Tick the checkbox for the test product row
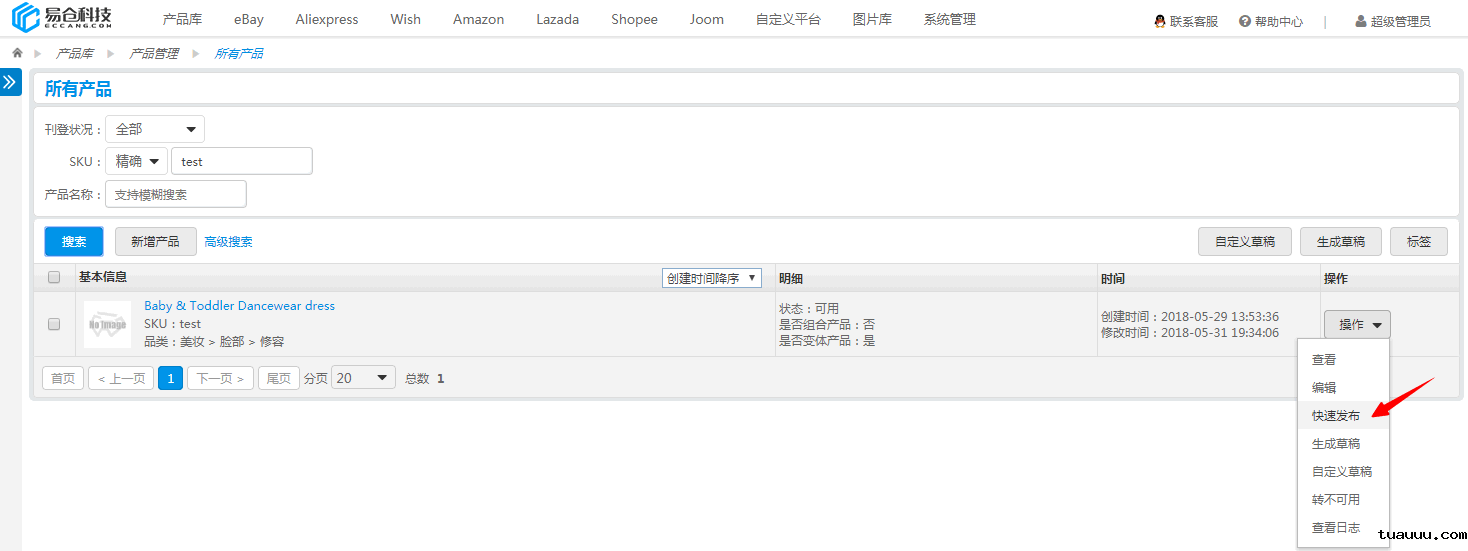Screen dimensions: 1468x551 click(54, 324)
